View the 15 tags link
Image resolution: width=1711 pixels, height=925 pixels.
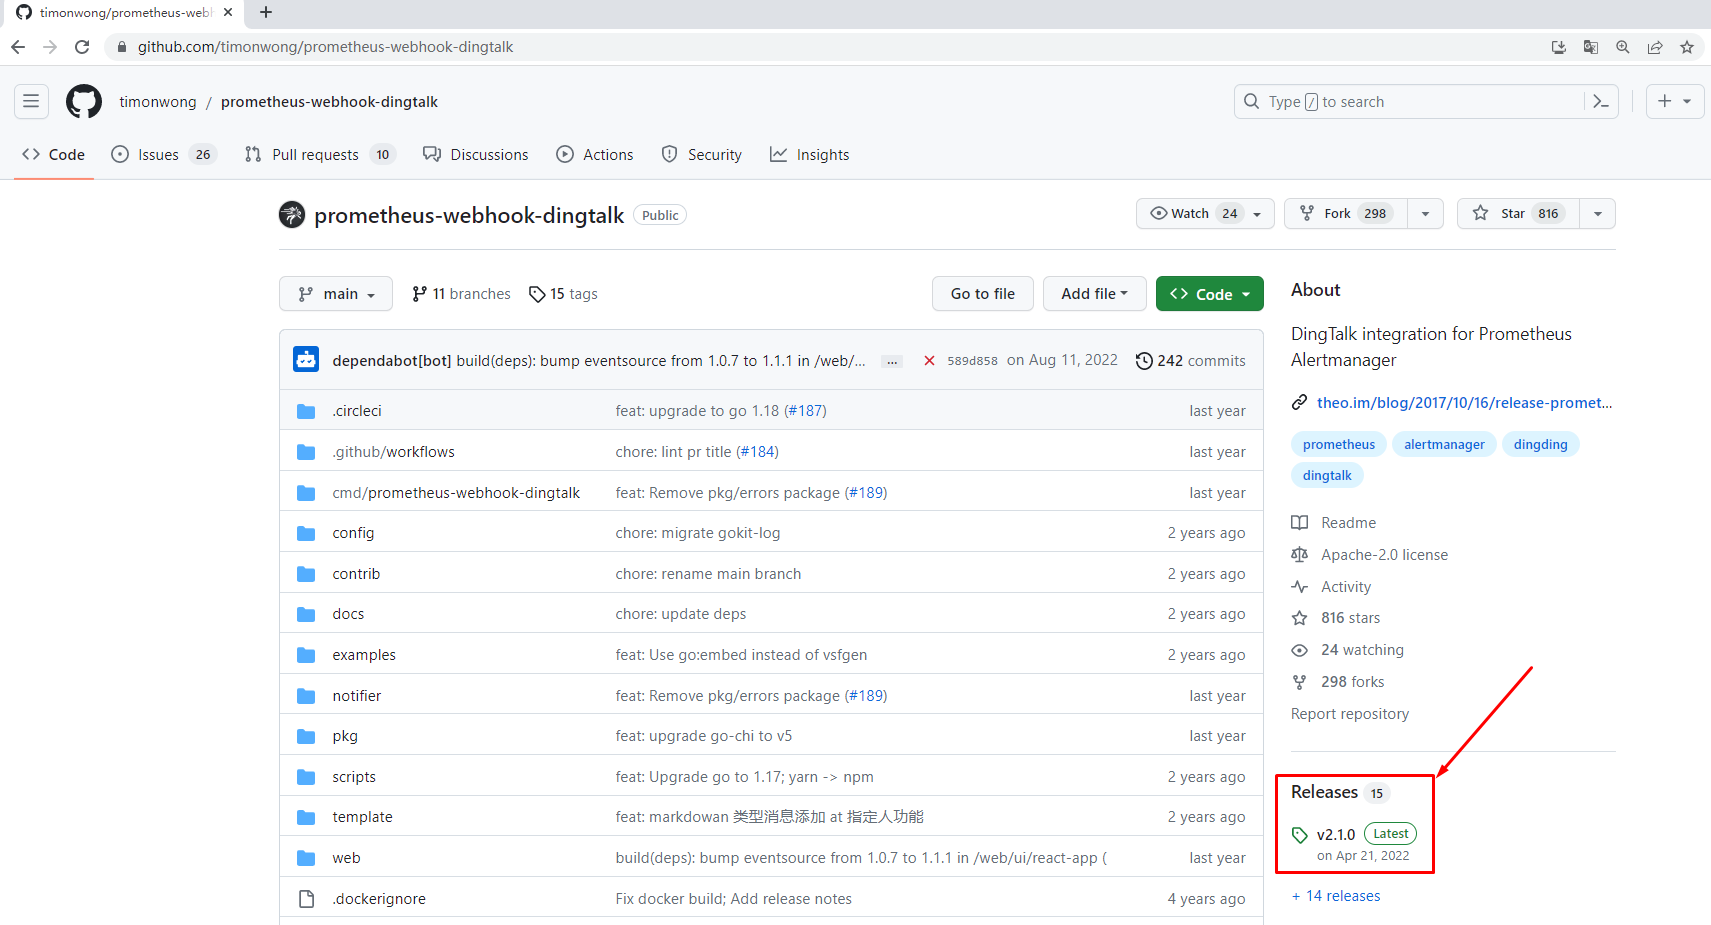563,294
